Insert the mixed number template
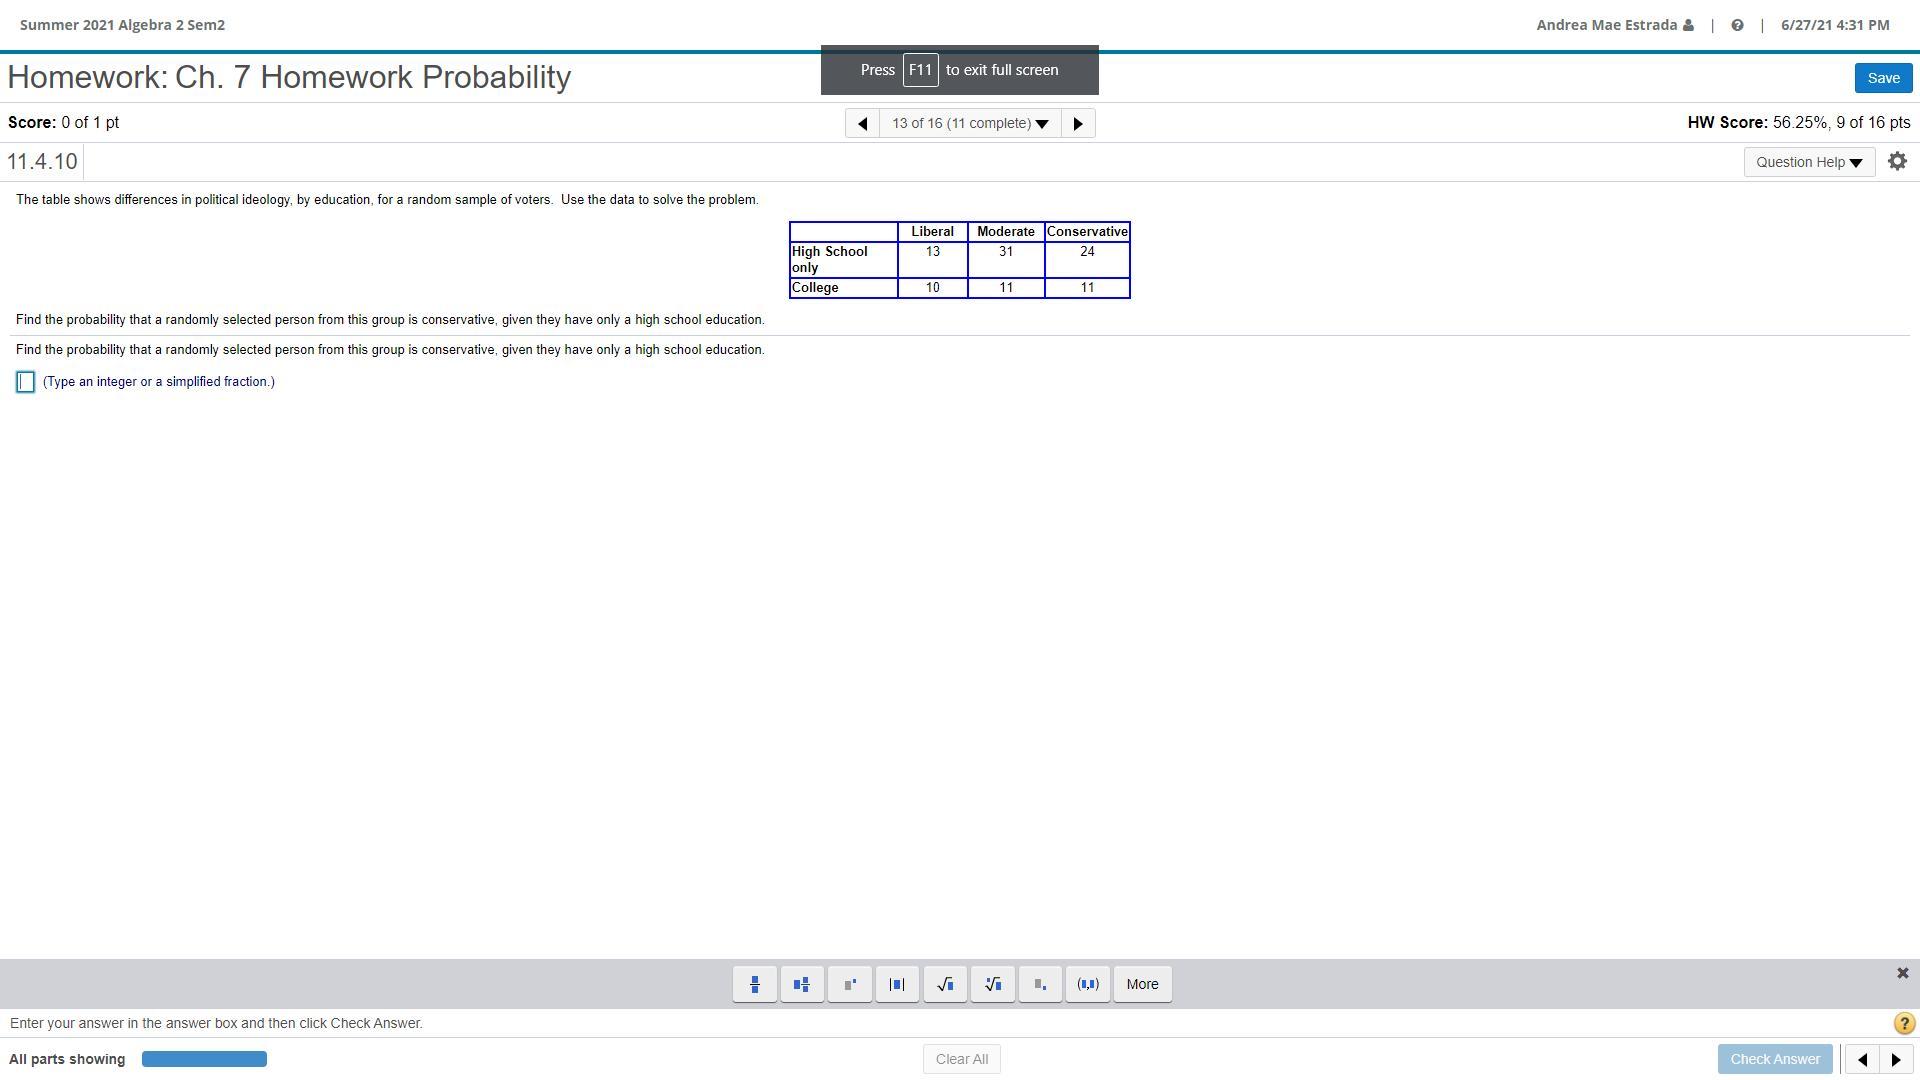 click(802, 984)
